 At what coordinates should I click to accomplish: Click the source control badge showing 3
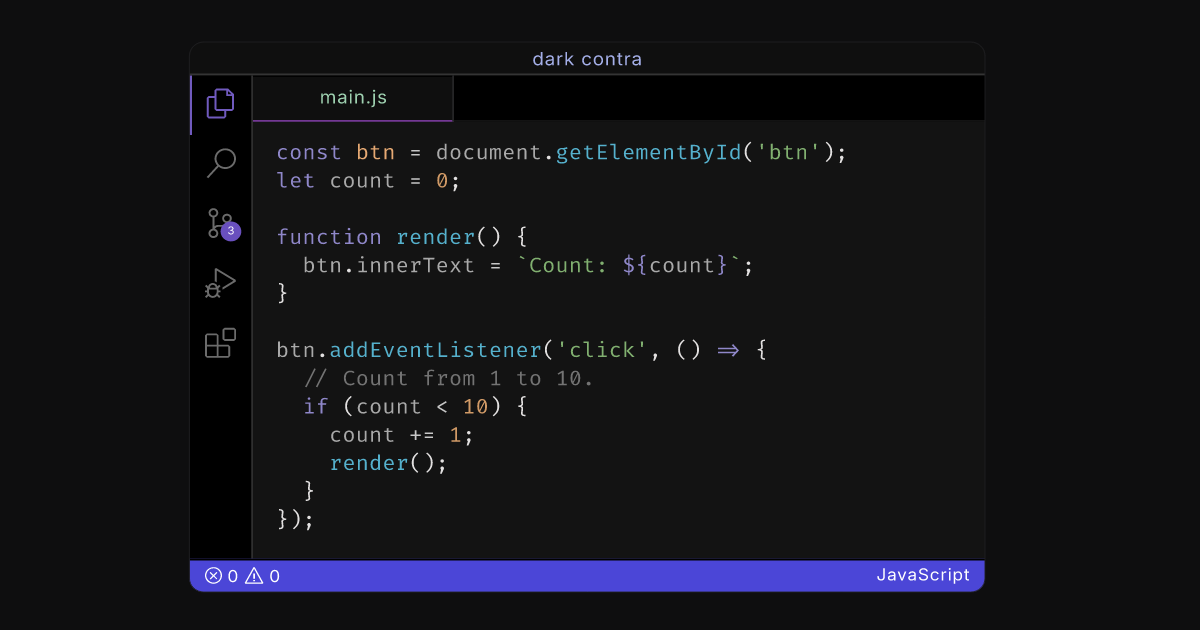(x=231, y=231)
